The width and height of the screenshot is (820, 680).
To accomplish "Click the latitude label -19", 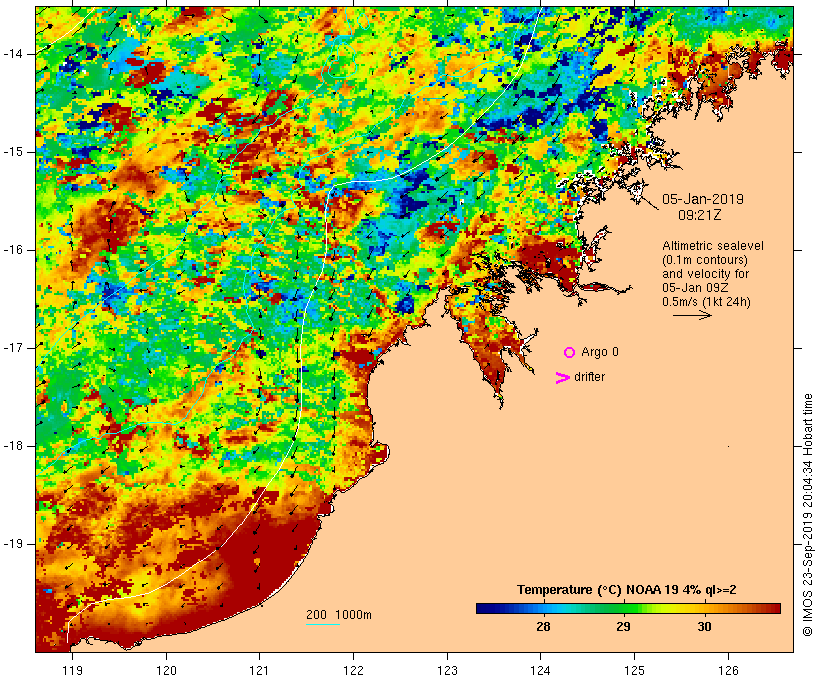I will point(13,544).
